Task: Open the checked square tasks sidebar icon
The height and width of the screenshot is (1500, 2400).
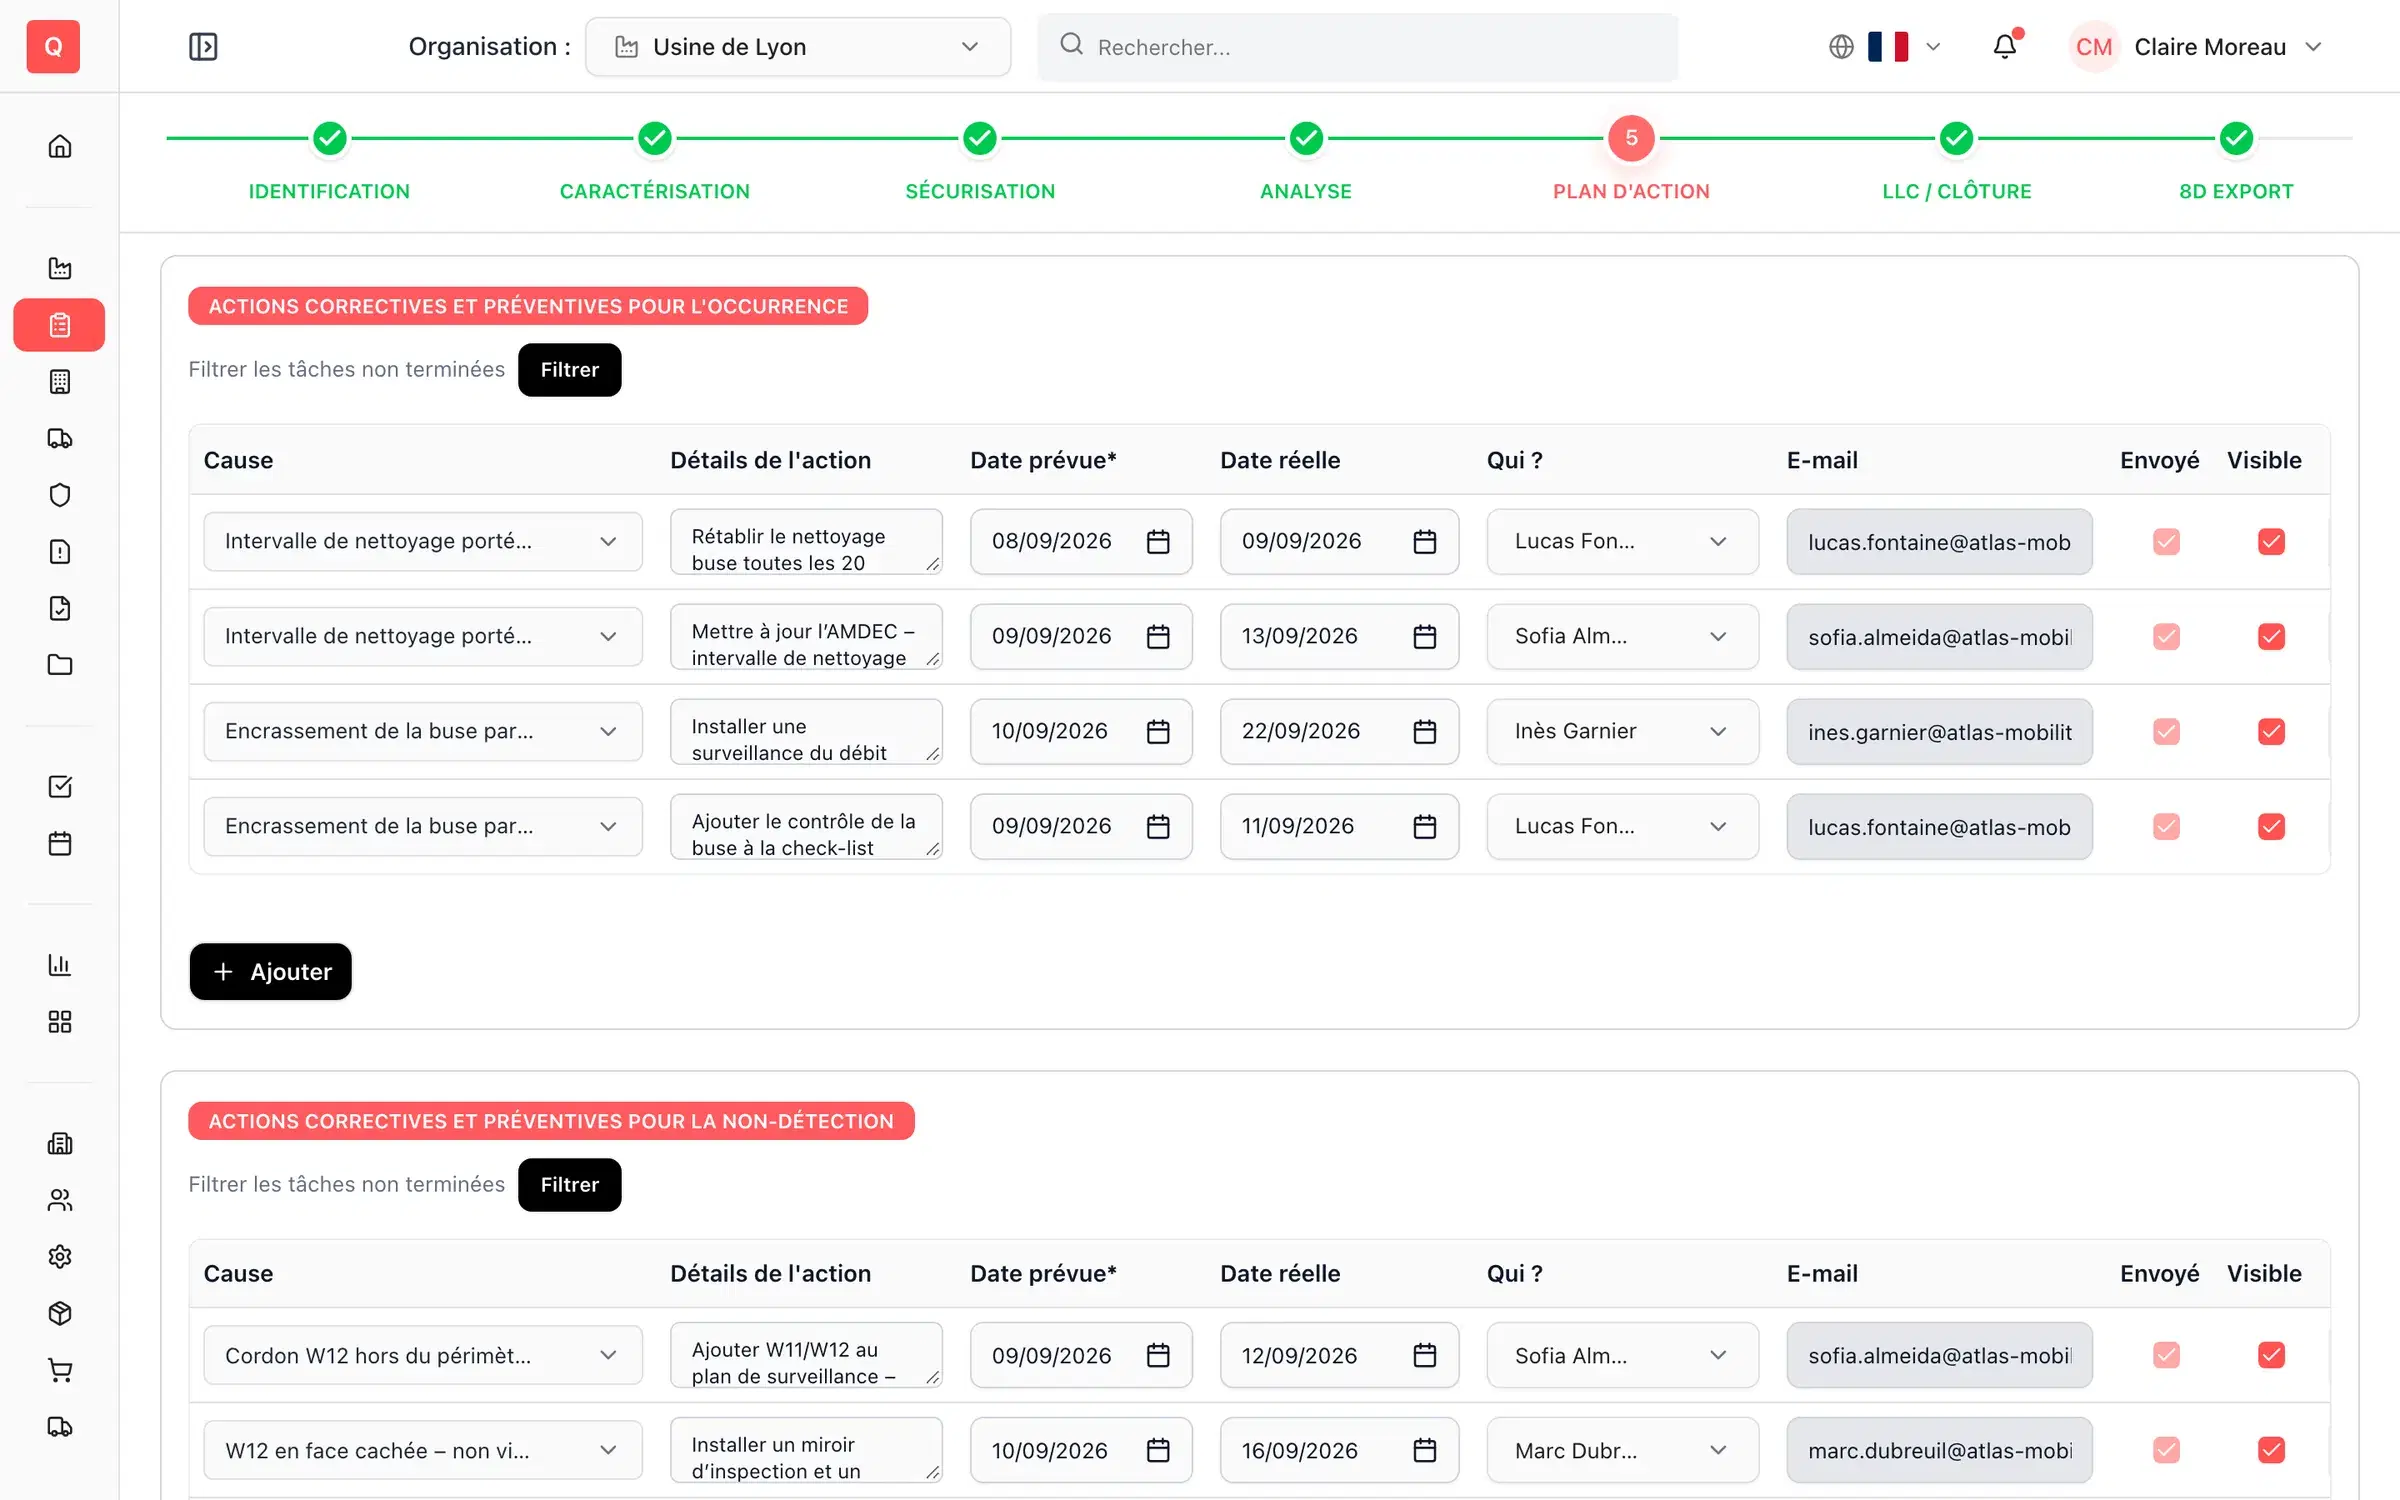Action: coord(60,787)
